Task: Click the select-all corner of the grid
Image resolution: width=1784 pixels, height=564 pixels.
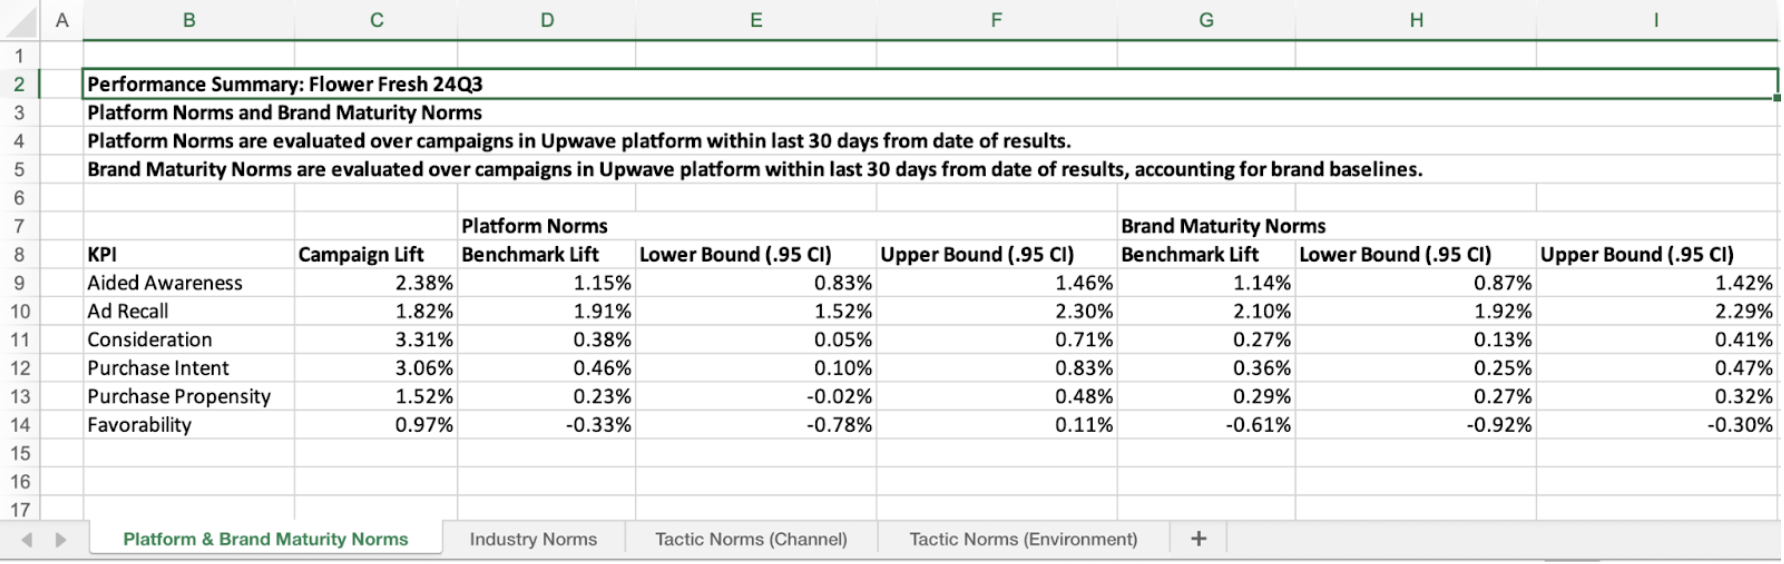Action: pyautogui.click(x=20, y=19)
